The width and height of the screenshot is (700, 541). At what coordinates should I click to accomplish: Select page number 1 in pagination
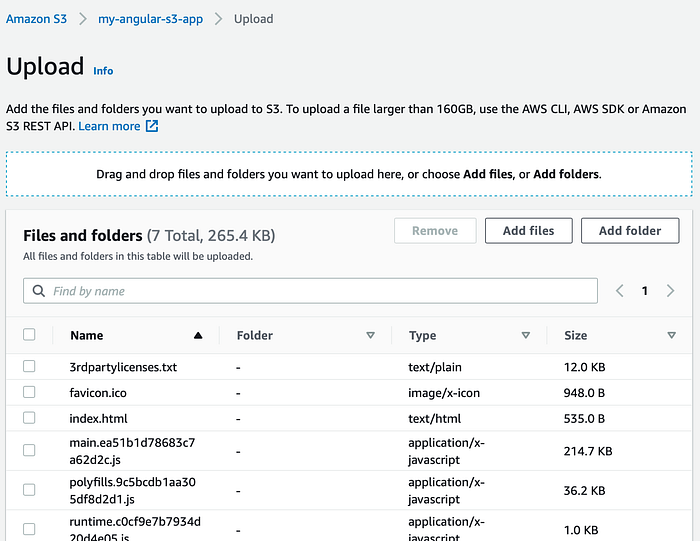point(645,291)
